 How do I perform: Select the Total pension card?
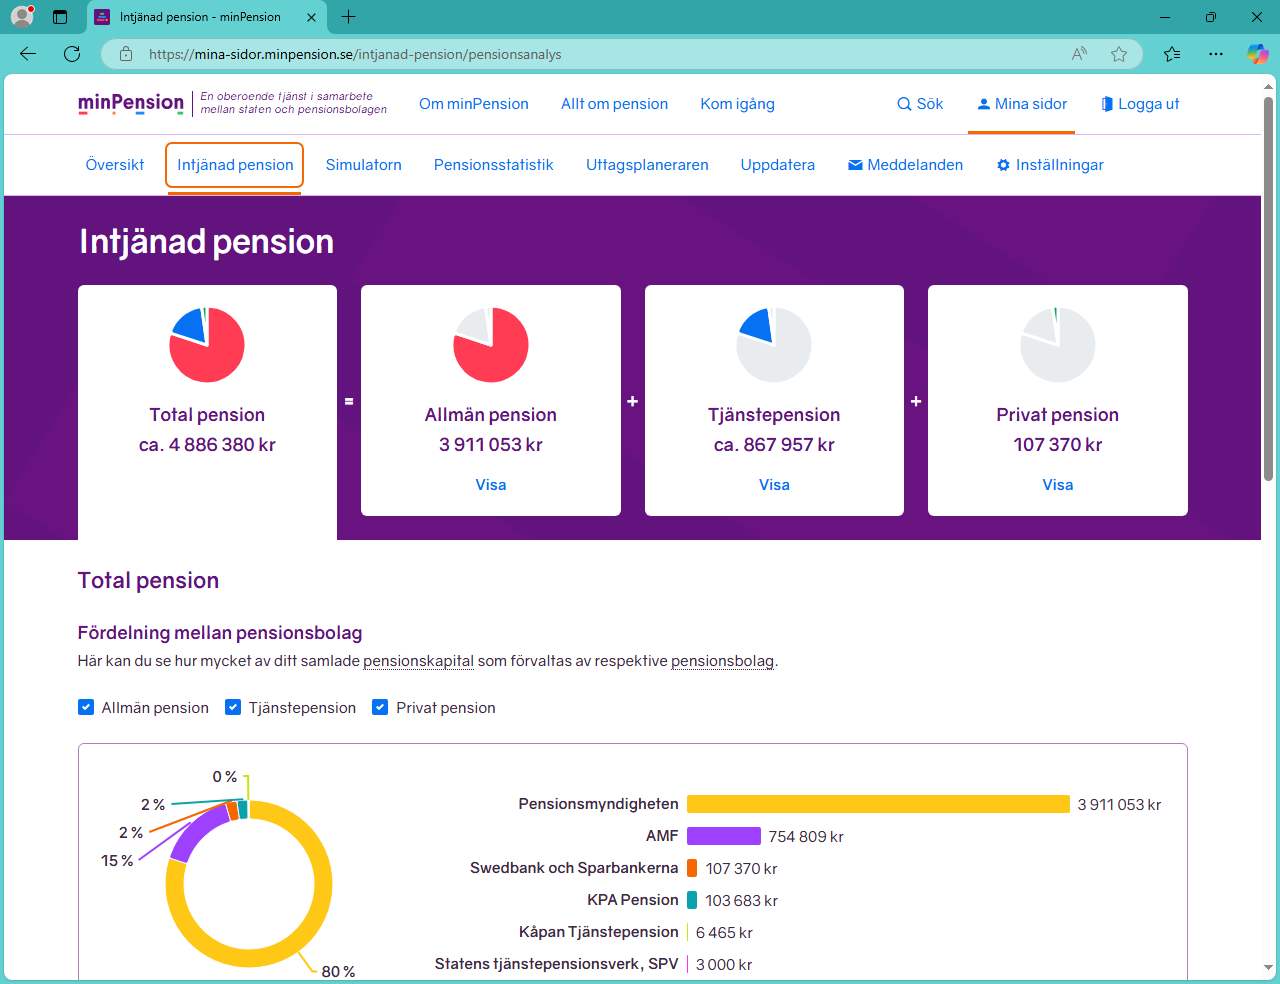(207, 412)
